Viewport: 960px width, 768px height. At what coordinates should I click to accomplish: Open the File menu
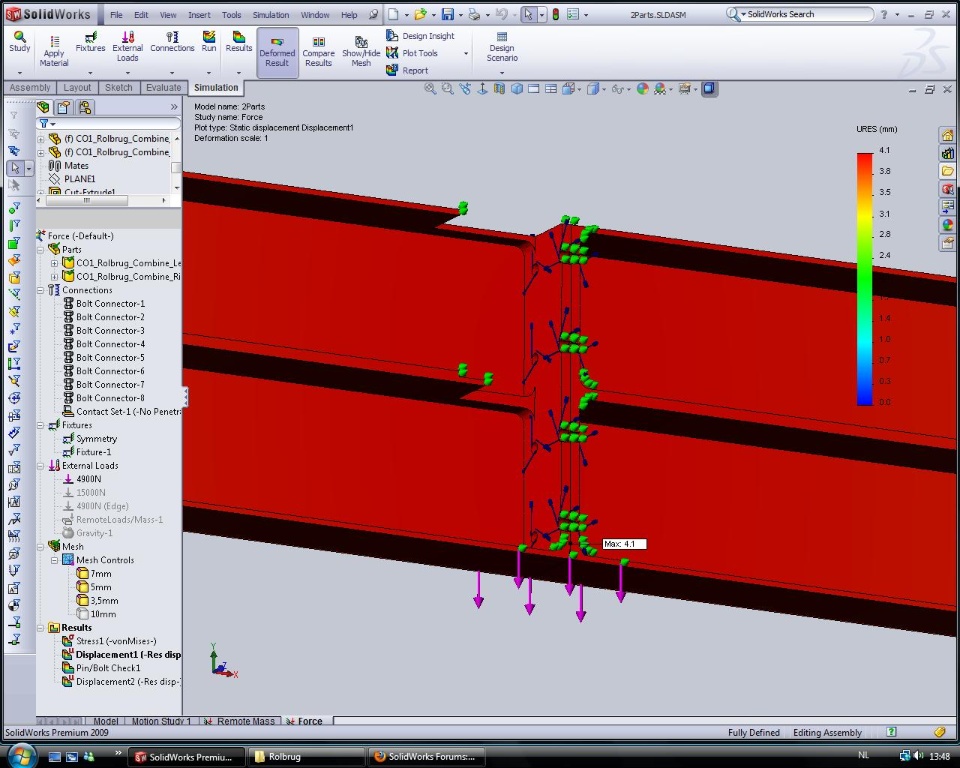point(116,15)
